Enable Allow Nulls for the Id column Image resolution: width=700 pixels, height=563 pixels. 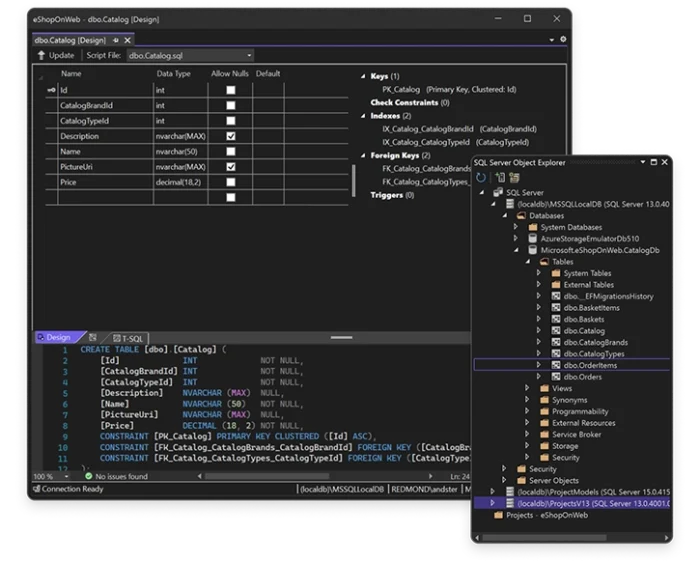pyautogui.click(x=231, y=90)
